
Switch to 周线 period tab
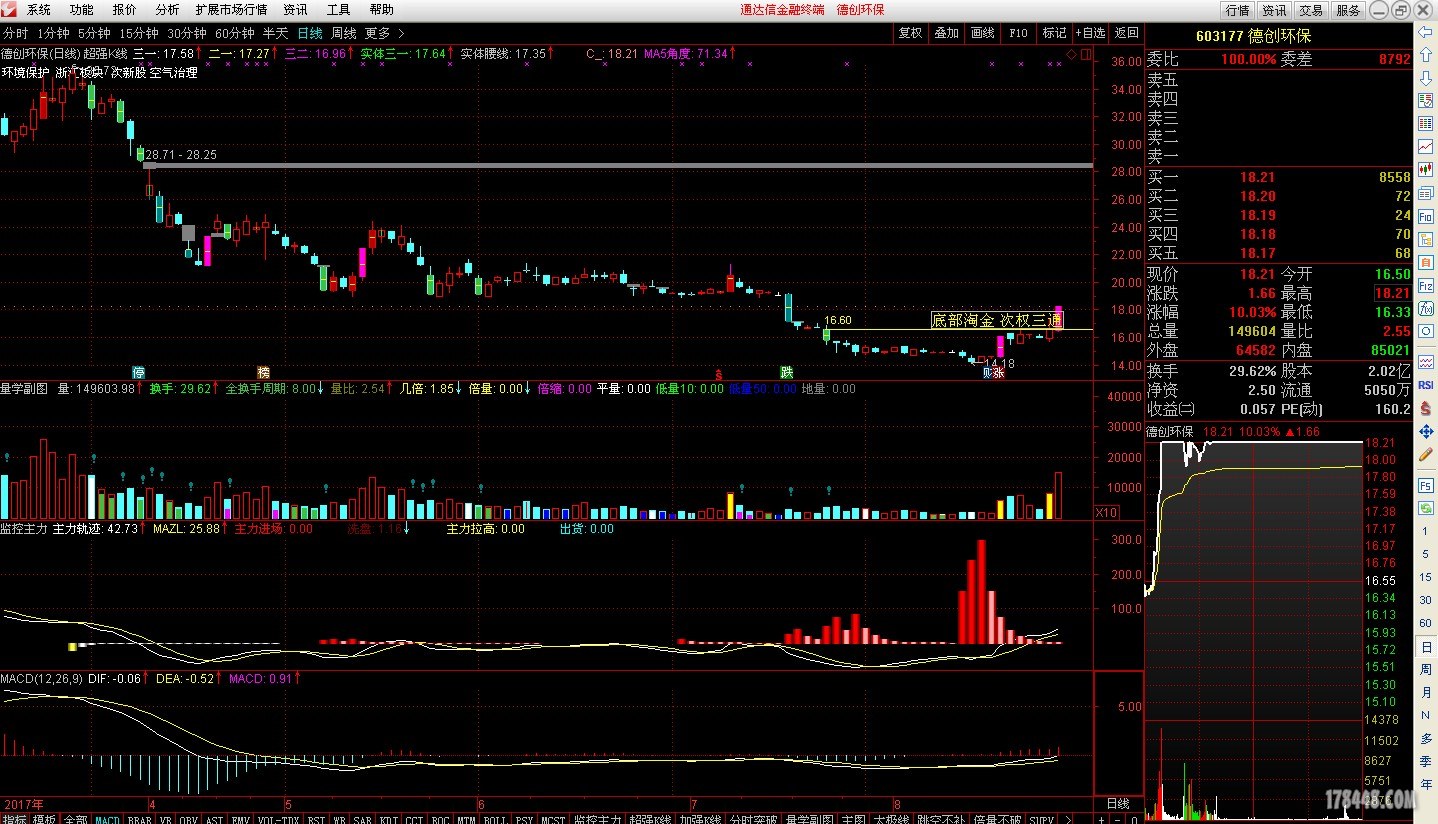[343, 33]
